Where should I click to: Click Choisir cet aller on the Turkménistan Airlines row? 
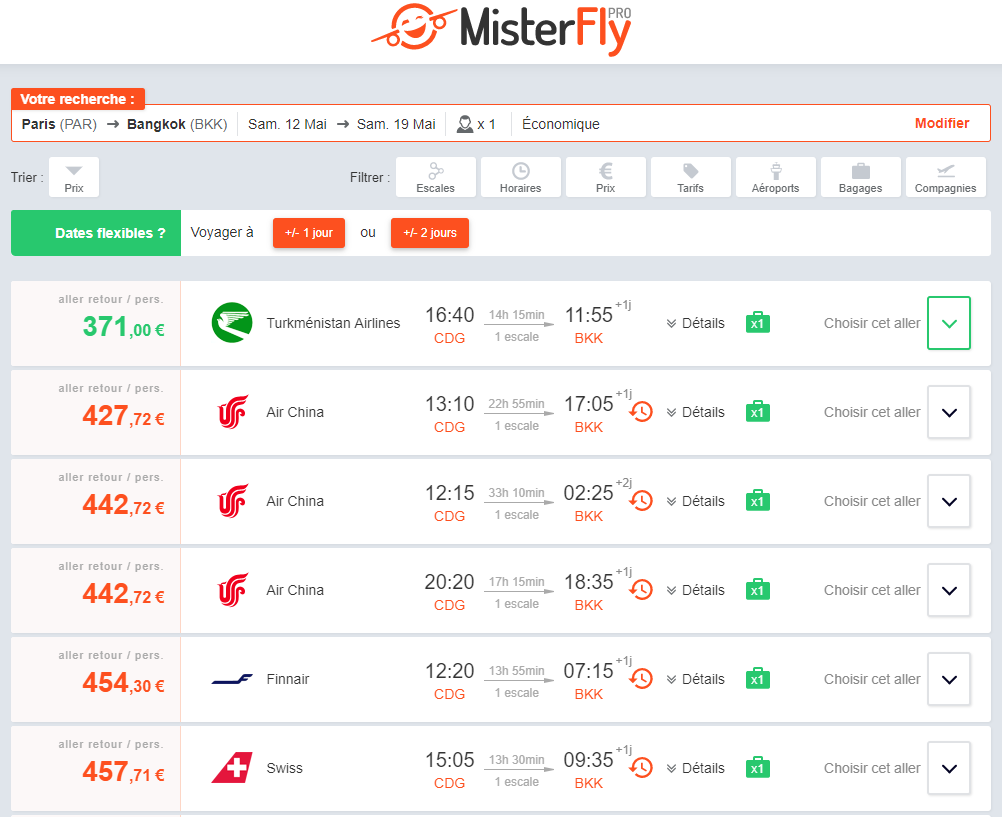(872, 323)
